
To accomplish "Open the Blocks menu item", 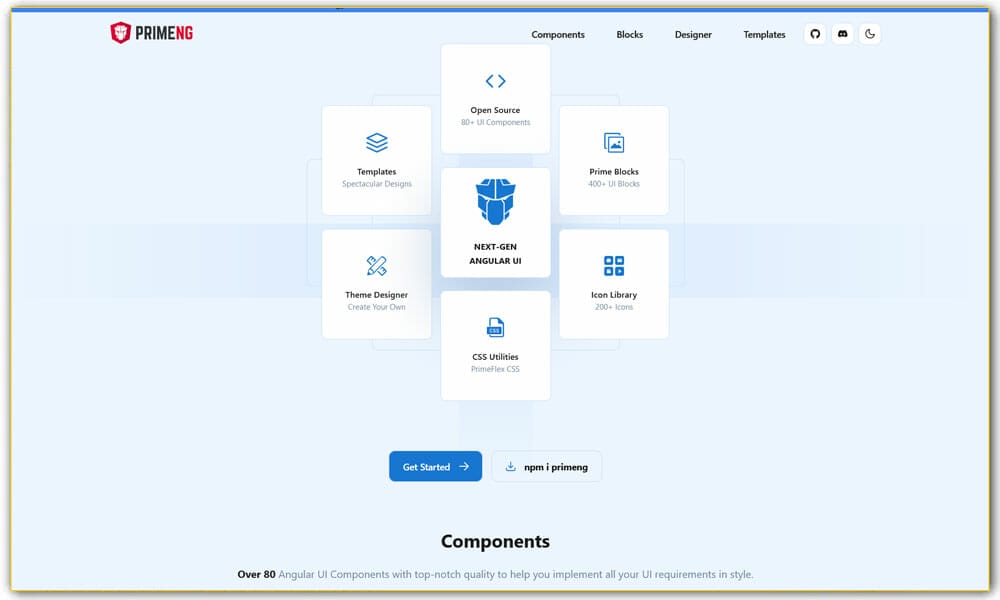I will click(630, 35).
